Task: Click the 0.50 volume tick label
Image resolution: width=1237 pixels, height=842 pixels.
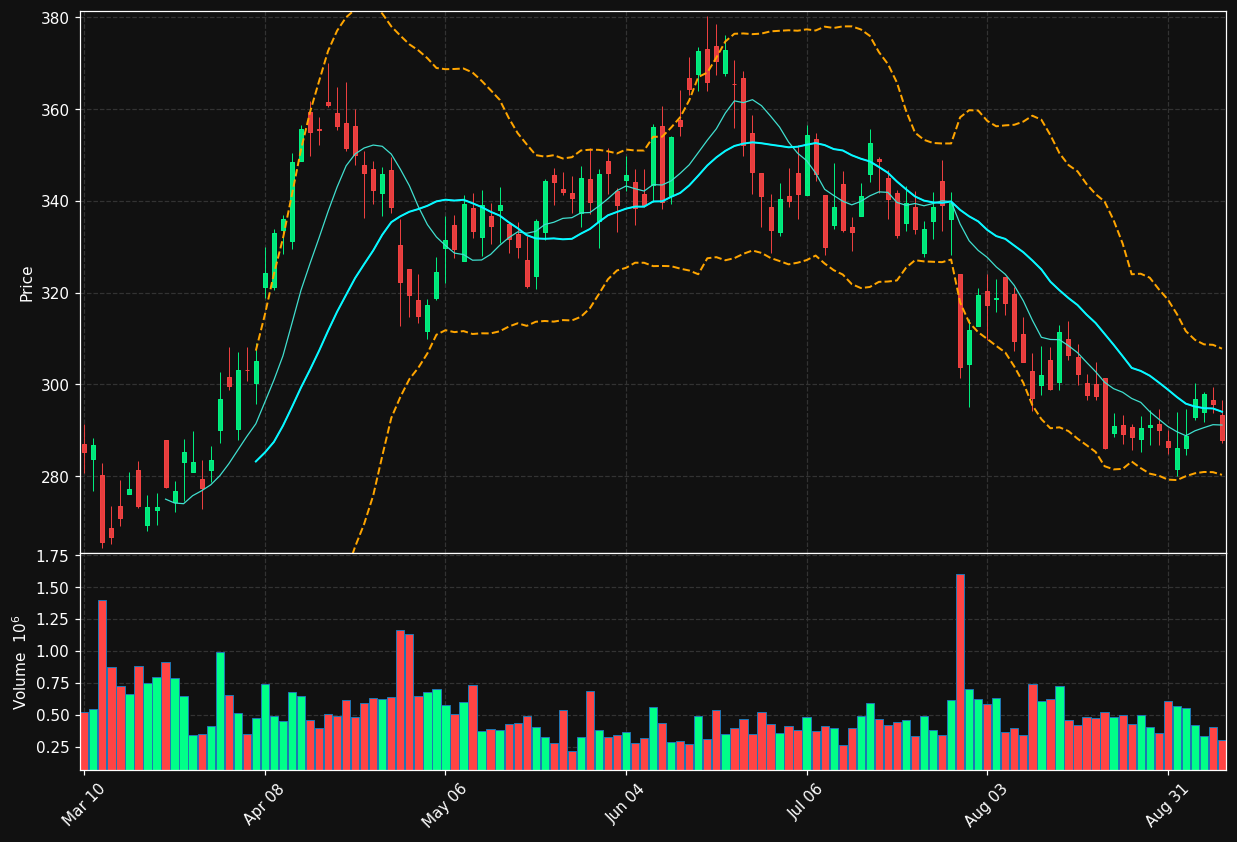Action: [x=51, y=716]
